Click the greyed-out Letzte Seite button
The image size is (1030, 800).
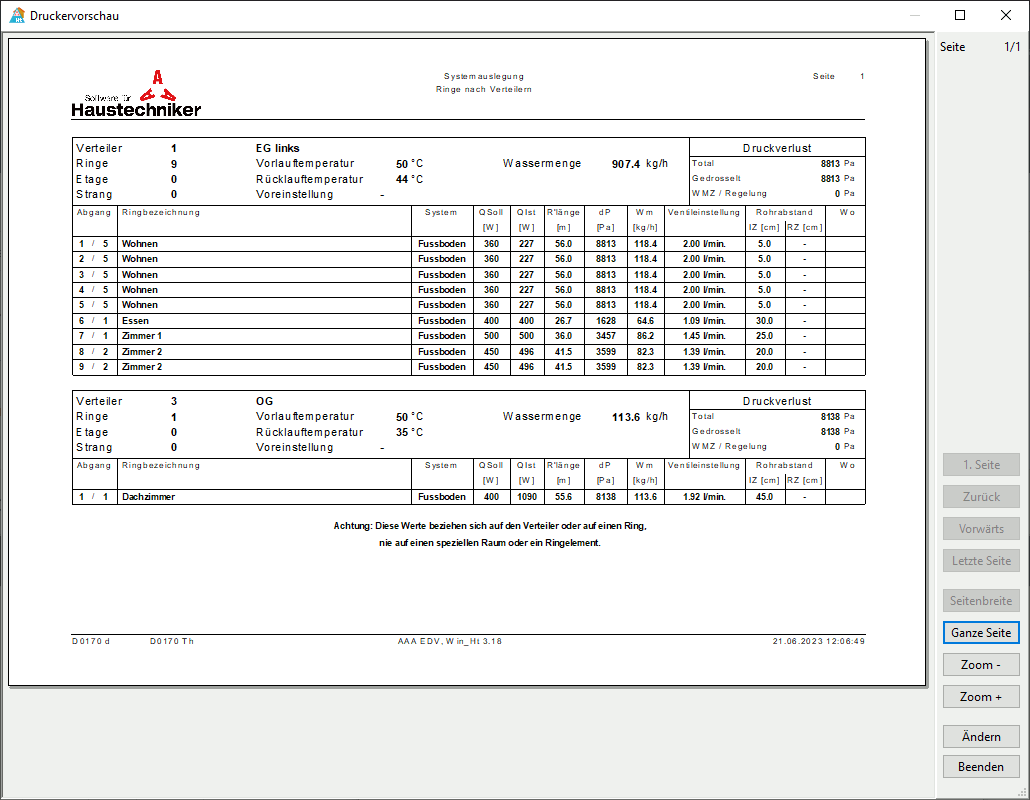point(981,561)
